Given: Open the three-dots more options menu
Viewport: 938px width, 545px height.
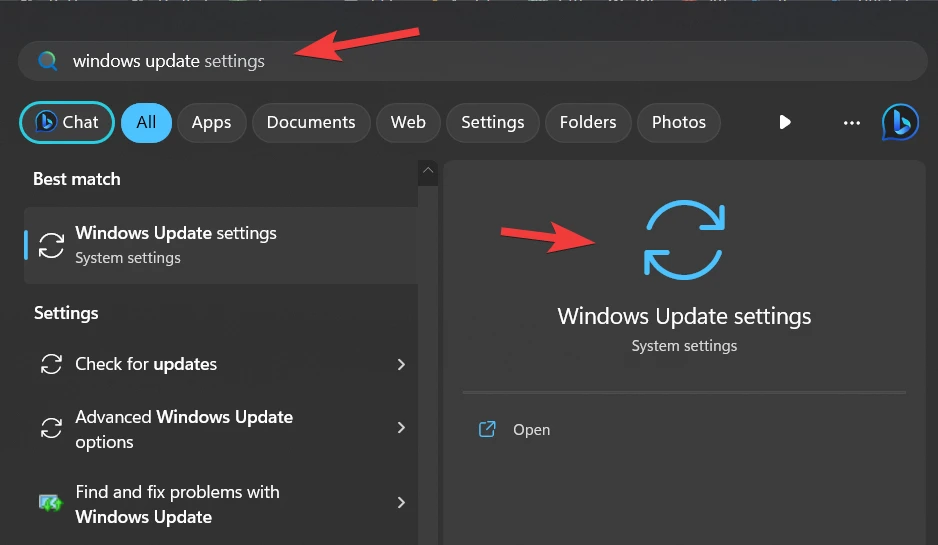Looking at the screenshot, I should 851,123.
